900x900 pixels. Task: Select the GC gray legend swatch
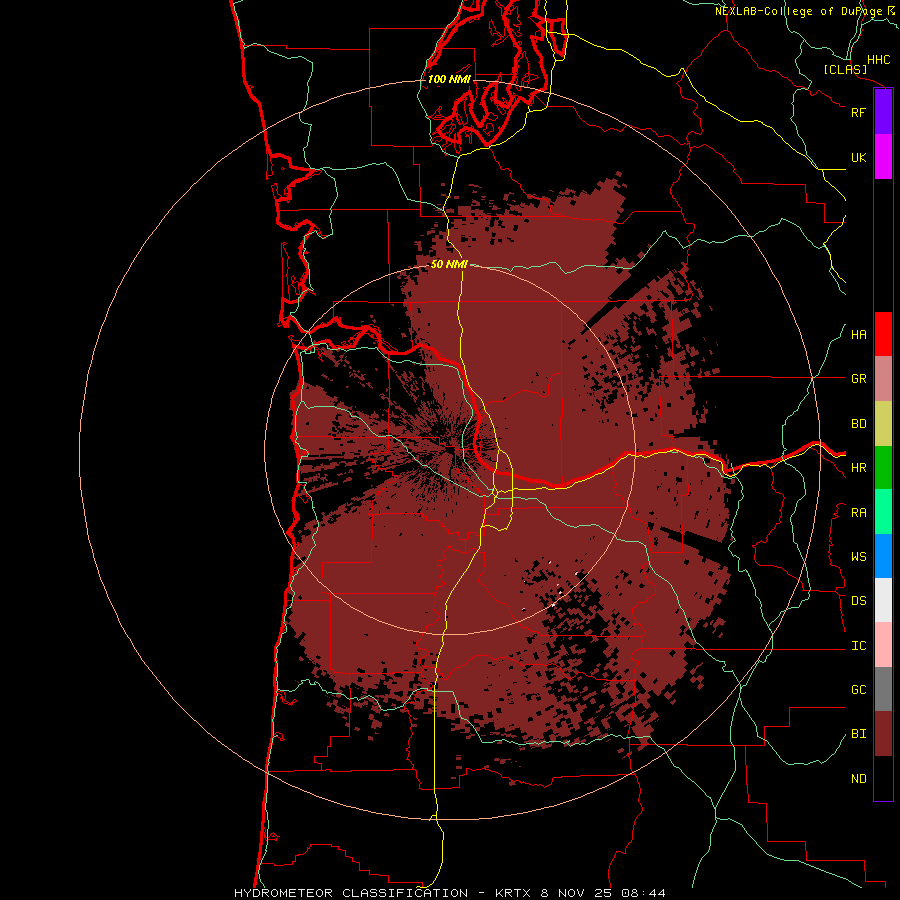[x=883, y=689]
